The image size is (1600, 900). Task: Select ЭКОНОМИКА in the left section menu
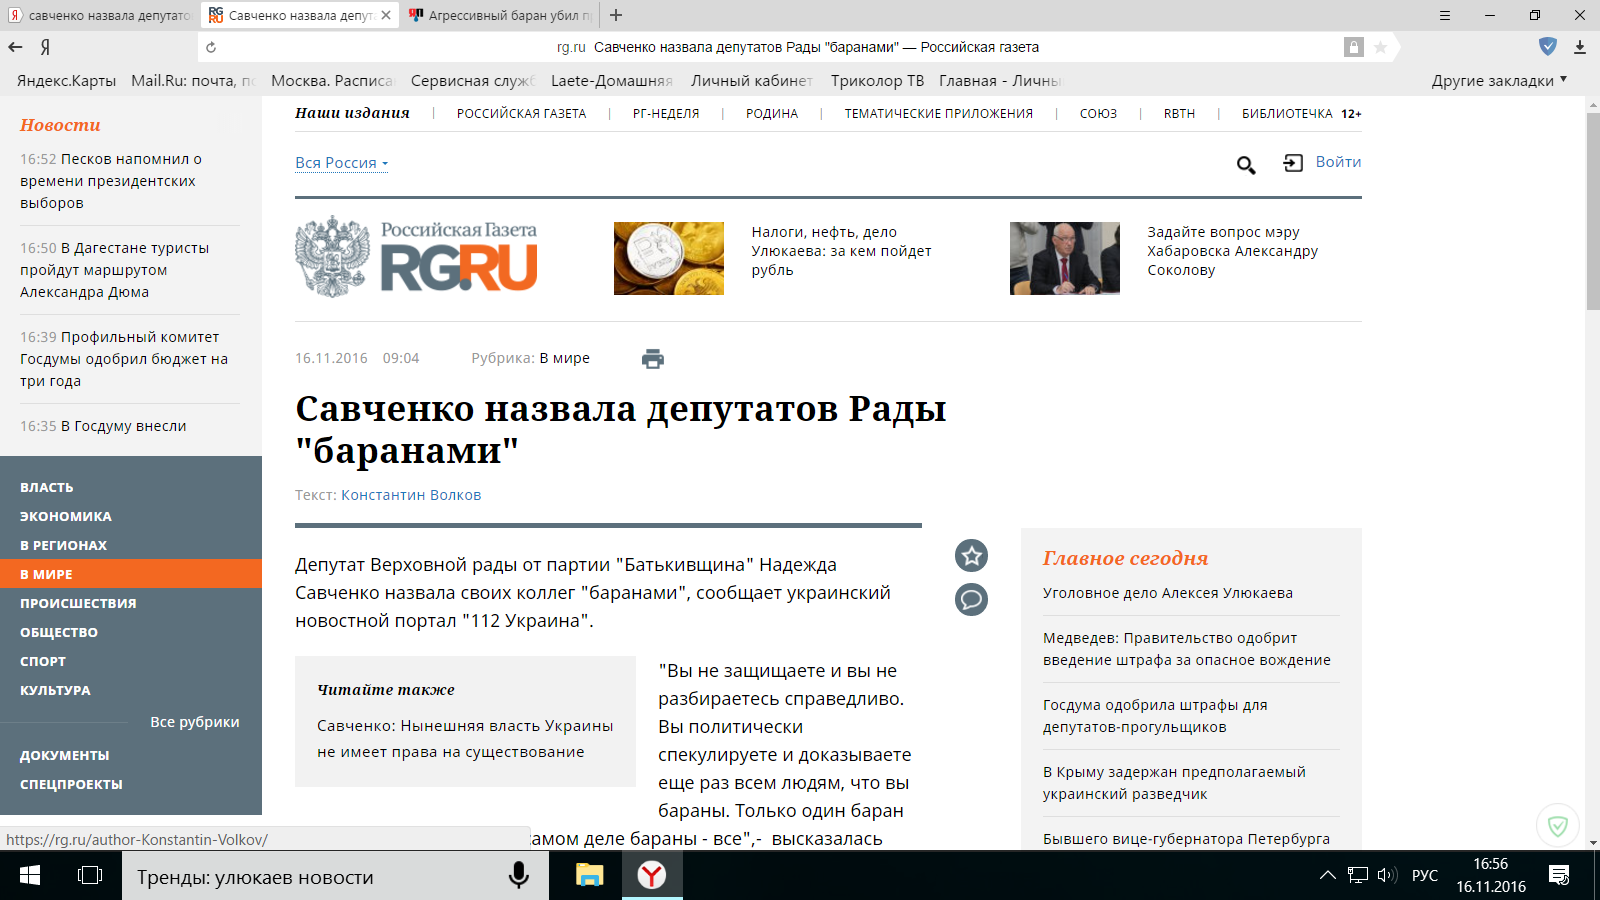coord(66,516)
